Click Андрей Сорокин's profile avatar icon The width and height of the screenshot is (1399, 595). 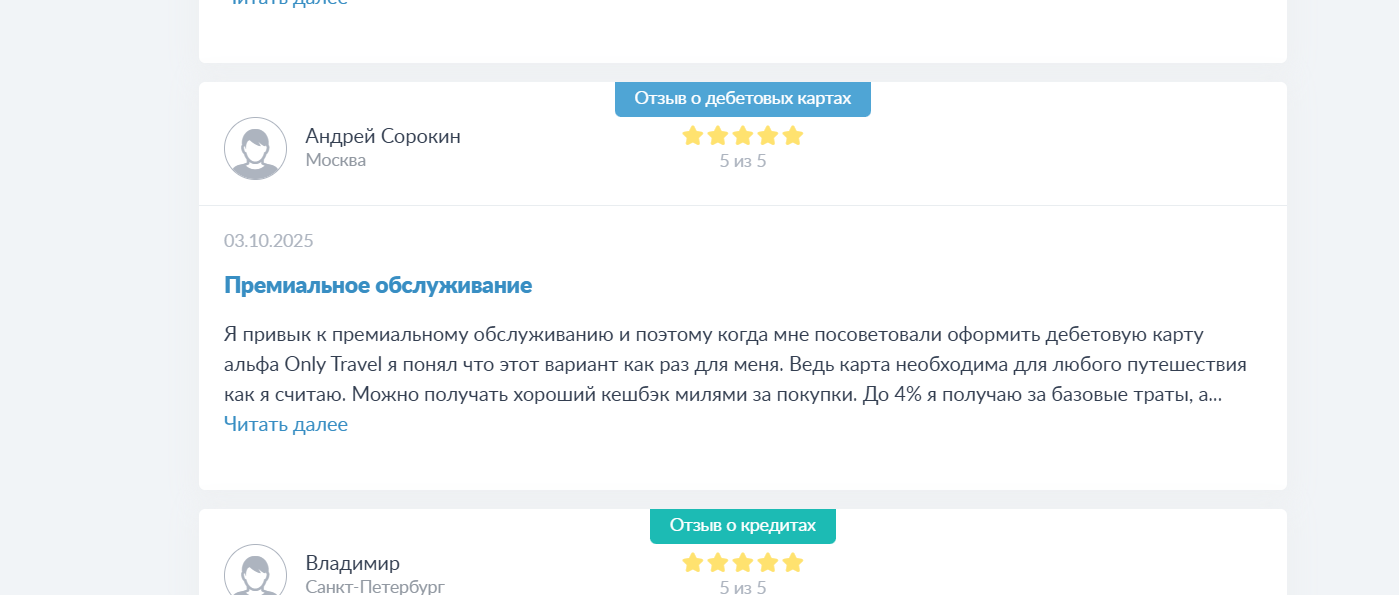(x=255, y=148)
